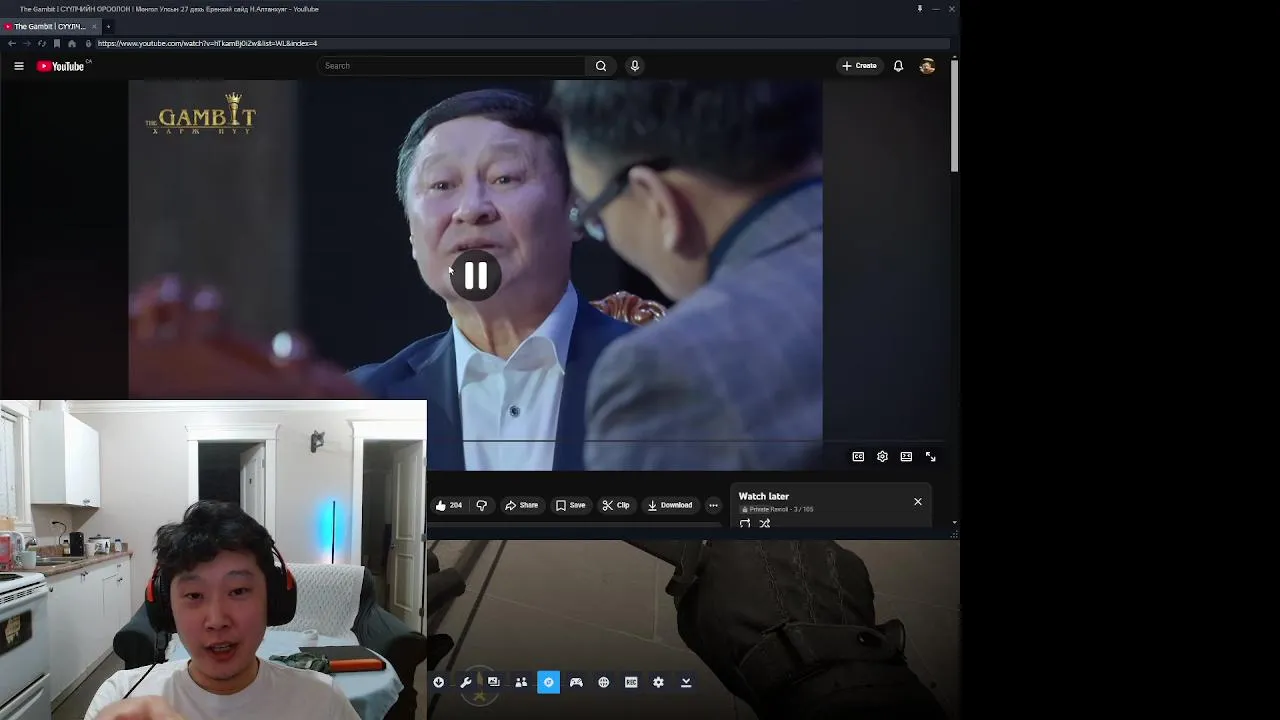Dislike the video
The height and width of the screenshot is (720, 1280).
481,505
